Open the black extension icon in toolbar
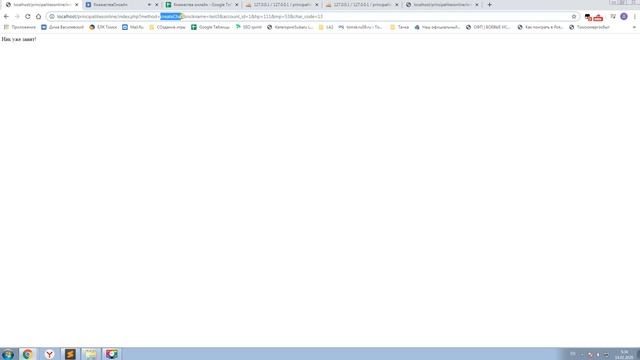The height and width of the screenshot is (360, 640). pyautogui.click(x=588, y=17)
